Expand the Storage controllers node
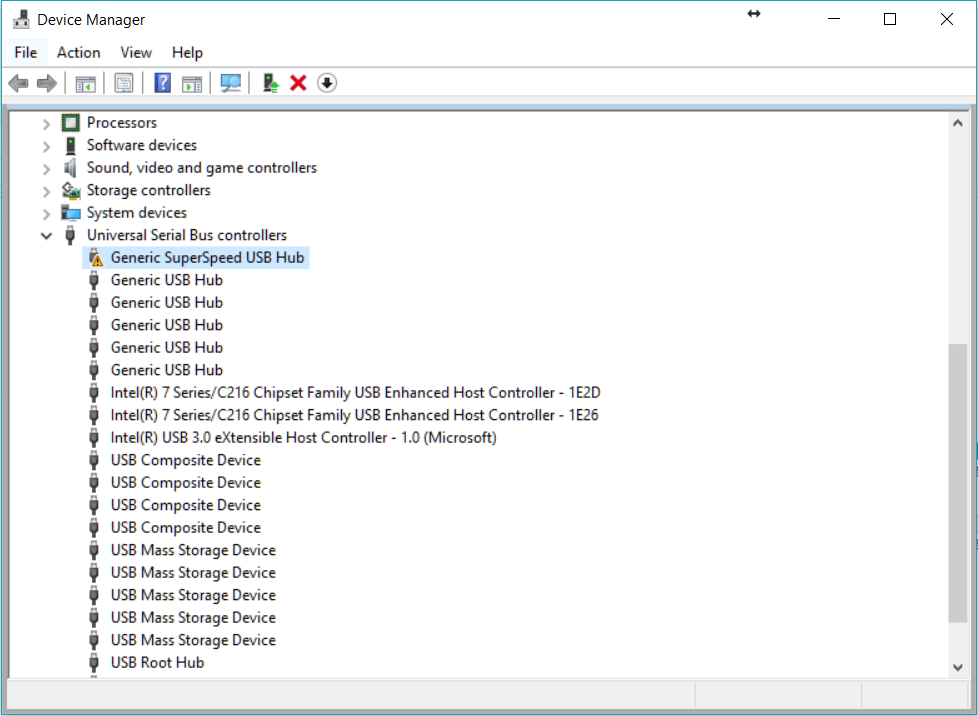The image size is (978, 716). click(x=46, y=190)
